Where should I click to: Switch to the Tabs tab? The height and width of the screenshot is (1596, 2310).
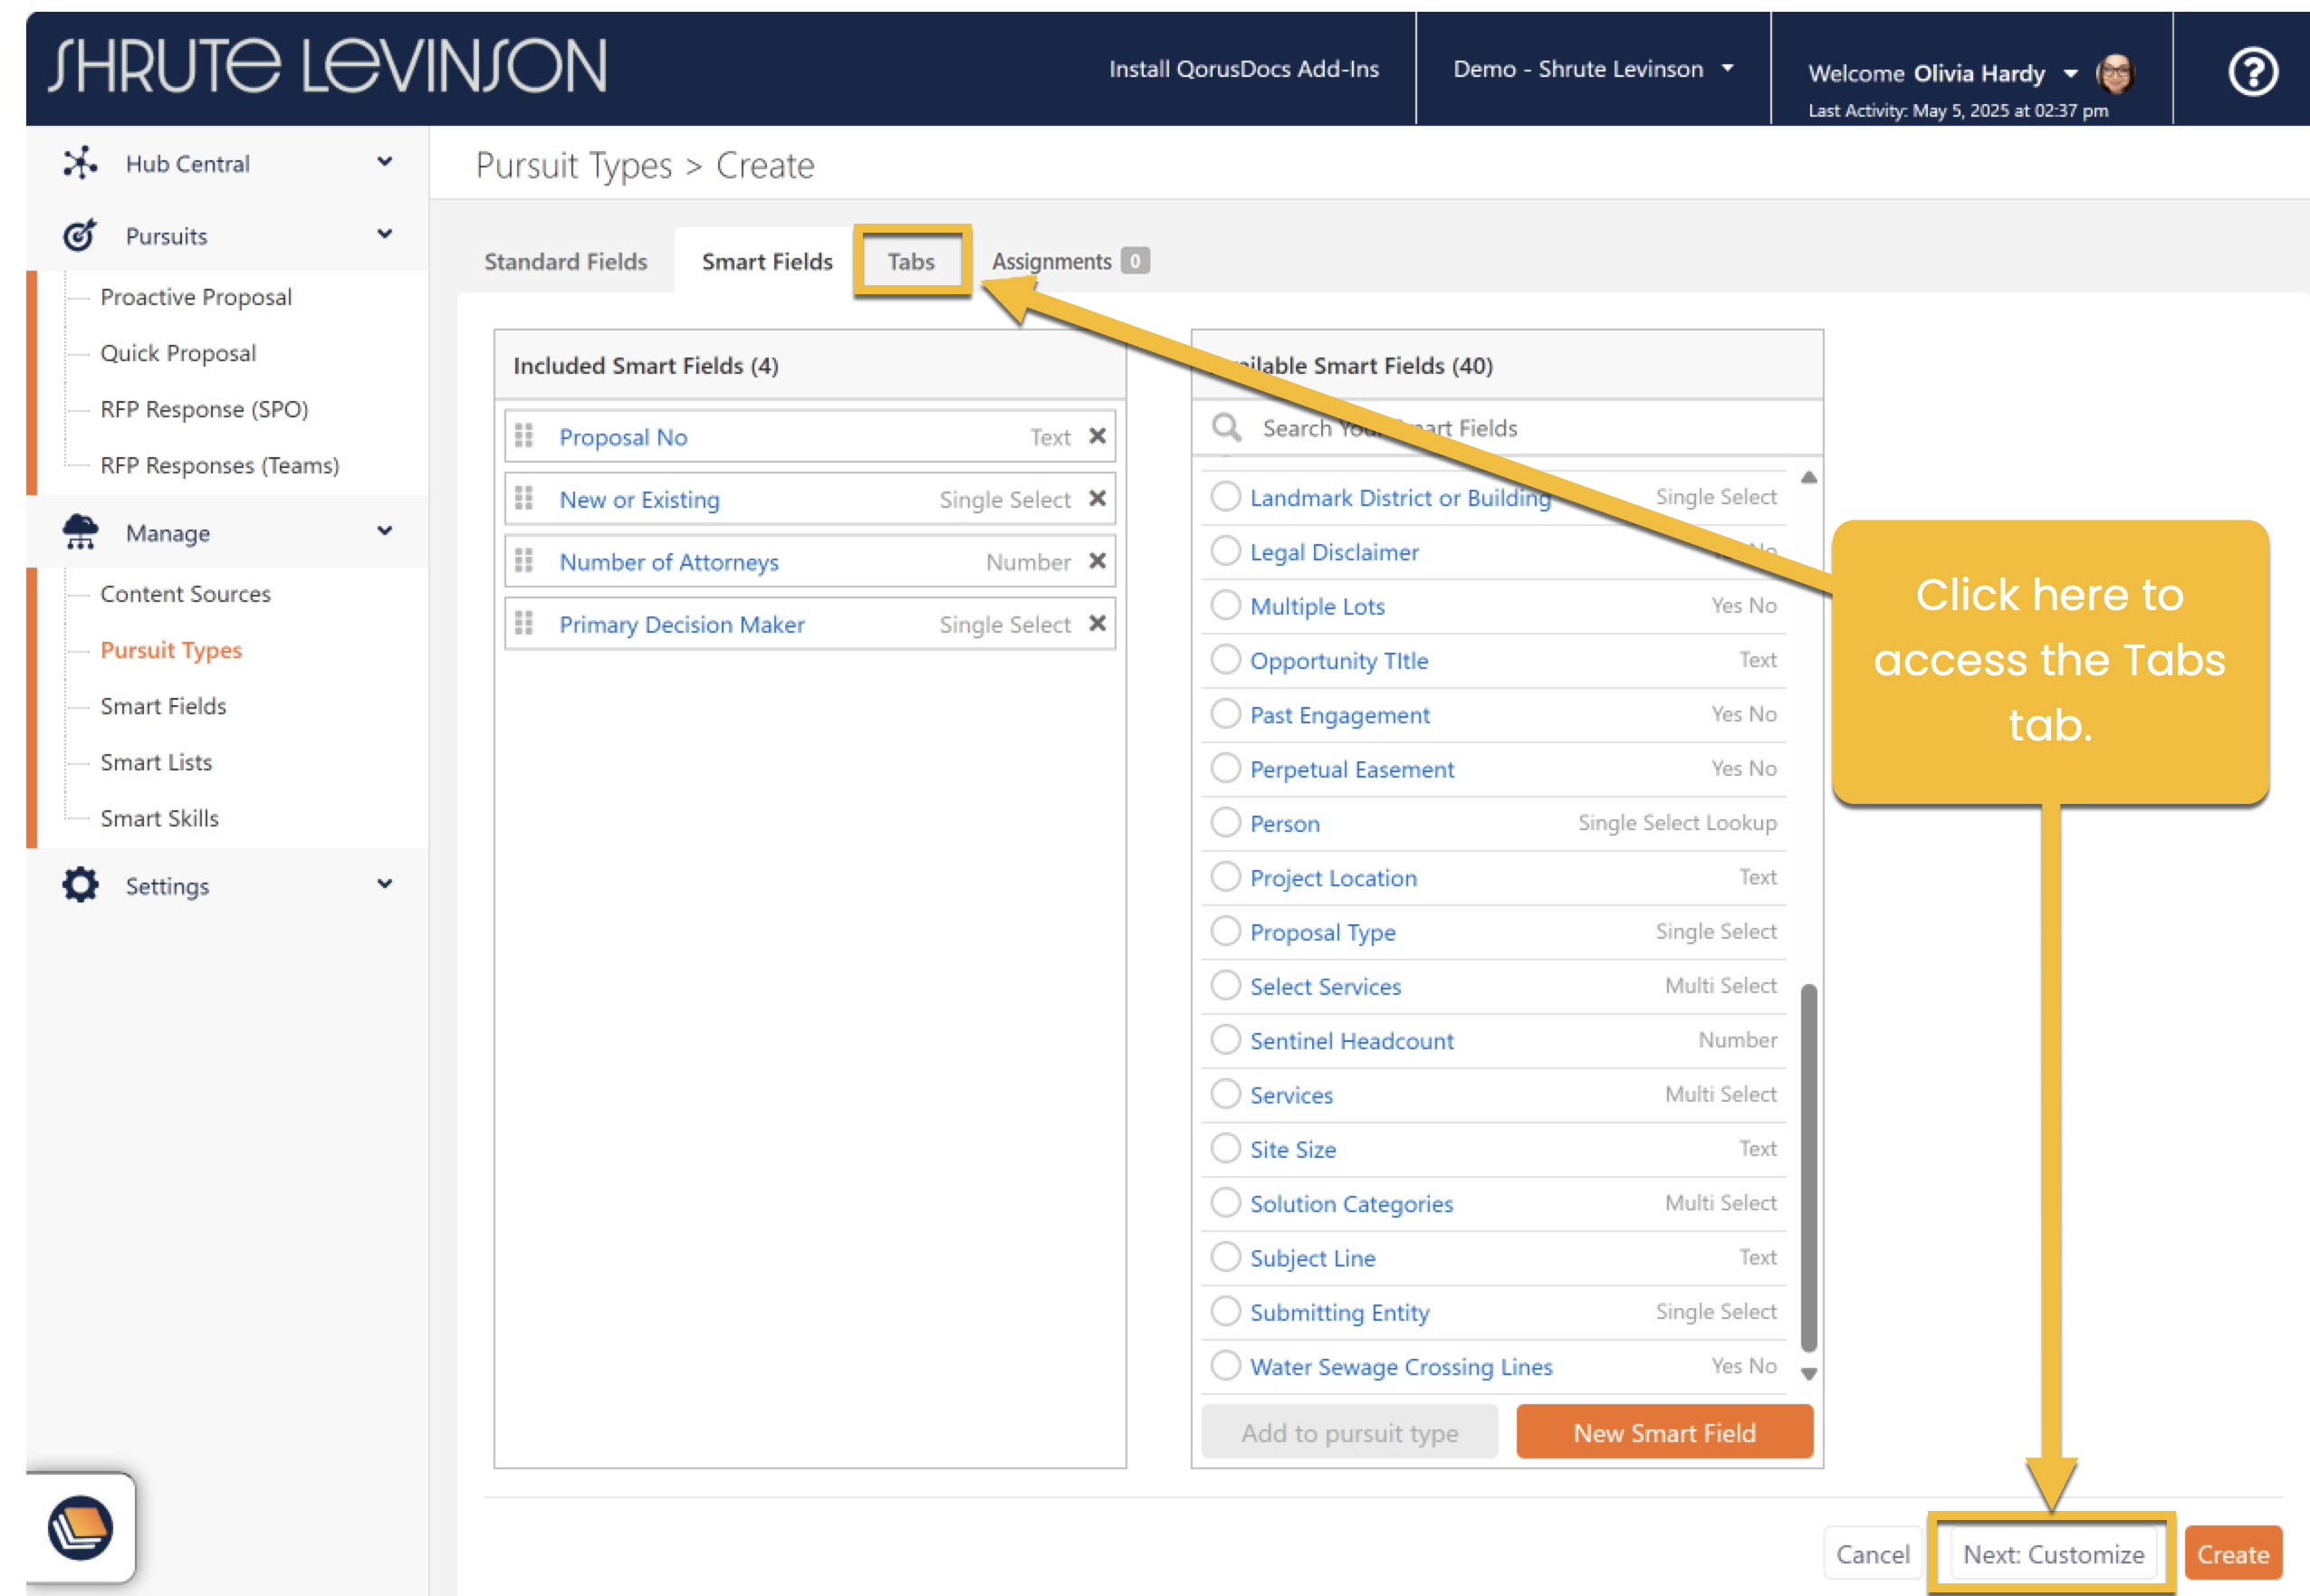tap(910, 261)
